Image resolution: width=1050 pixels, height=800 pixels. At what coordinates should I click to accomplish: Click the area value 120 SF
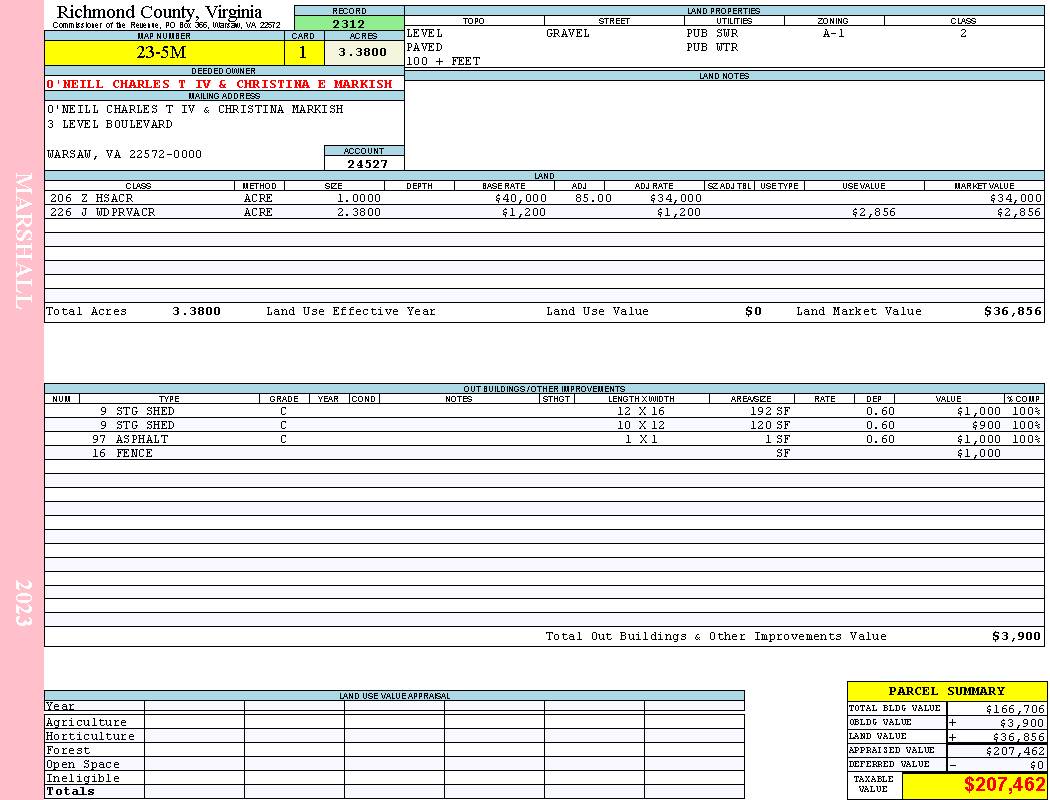pyautogui.click(x=770, y=425)
